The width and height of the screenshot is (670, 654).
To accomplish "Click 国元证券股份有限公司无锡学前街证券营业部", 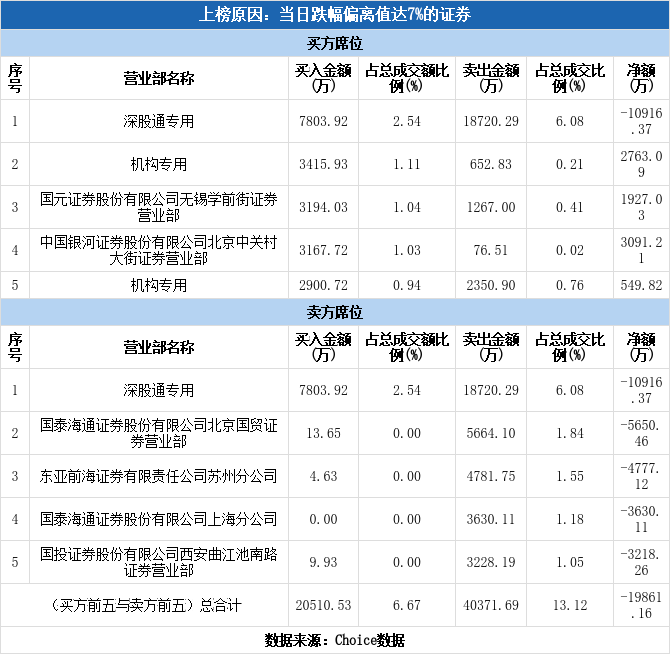I will [159, 207].
